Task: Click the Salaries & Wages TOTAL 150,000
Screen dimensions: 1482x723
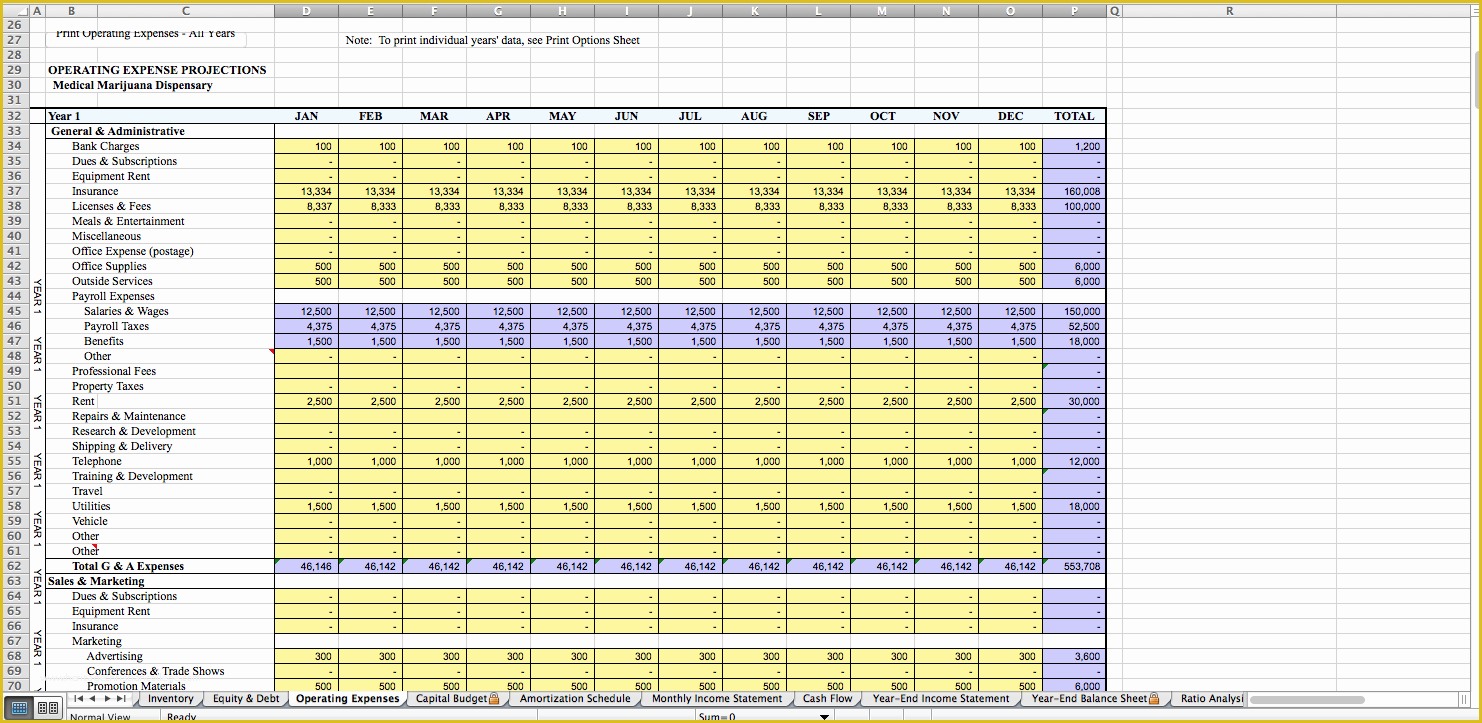Action: (x=1074, y=311)
